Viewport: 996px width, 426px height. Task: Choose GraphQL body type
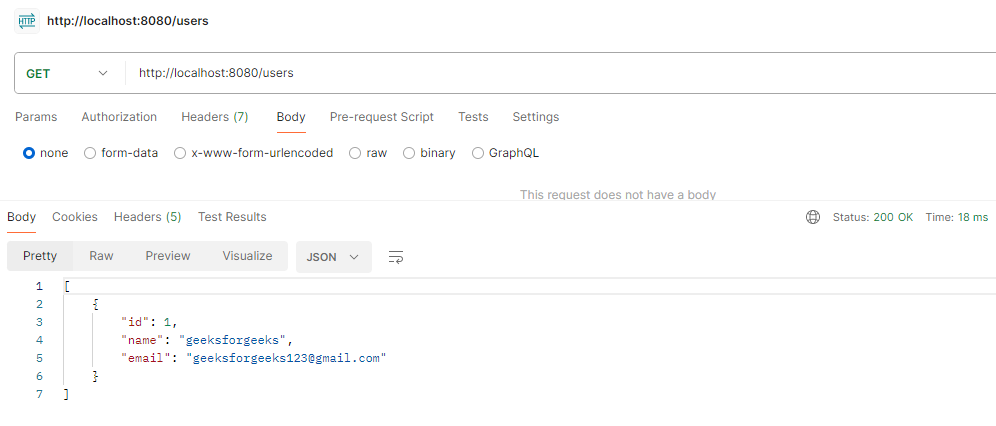(x=478, y=153)
